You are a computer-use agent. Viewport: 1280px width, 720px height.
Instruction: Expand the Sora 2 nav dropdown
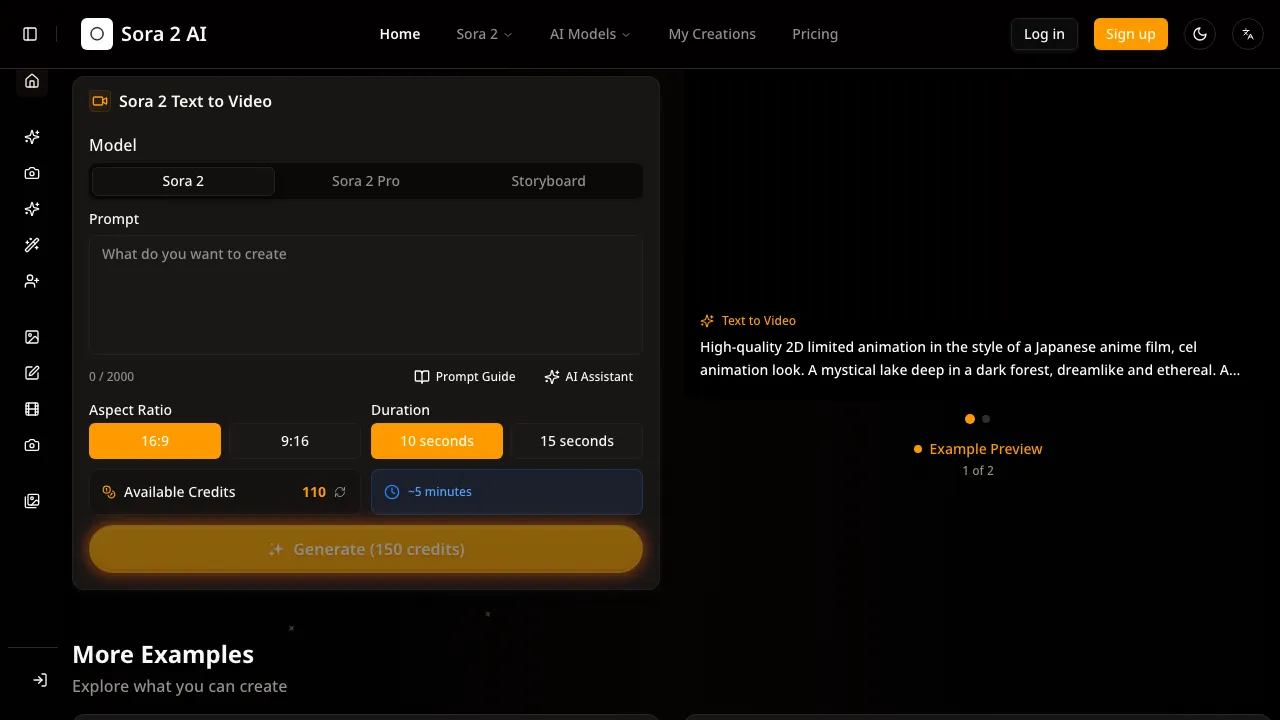pos(484,34)
